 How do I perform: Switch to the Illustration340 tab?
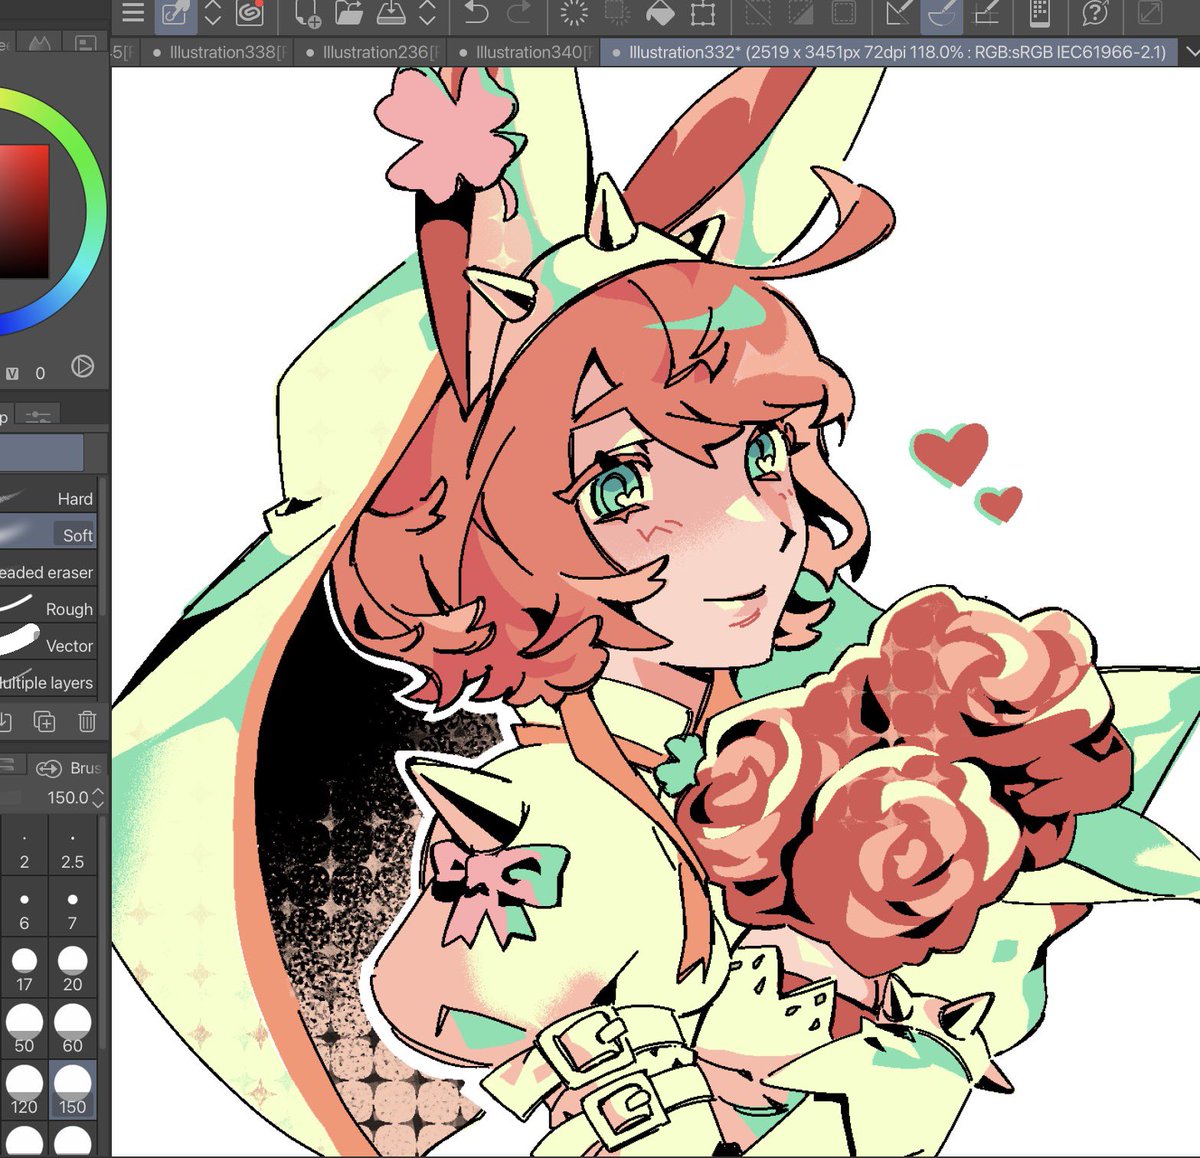click(525, 52)
